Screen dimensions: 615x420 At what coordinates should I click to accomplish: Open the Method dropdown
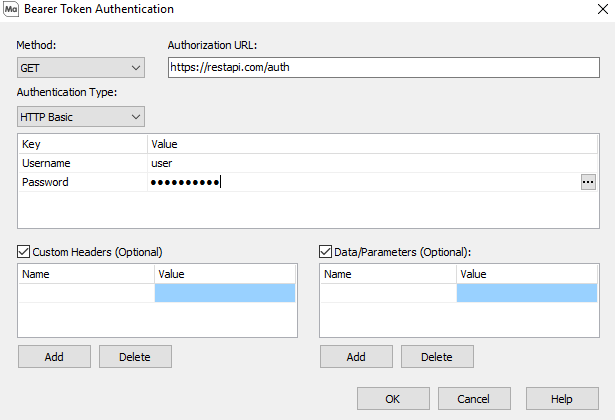pos(81,68)
